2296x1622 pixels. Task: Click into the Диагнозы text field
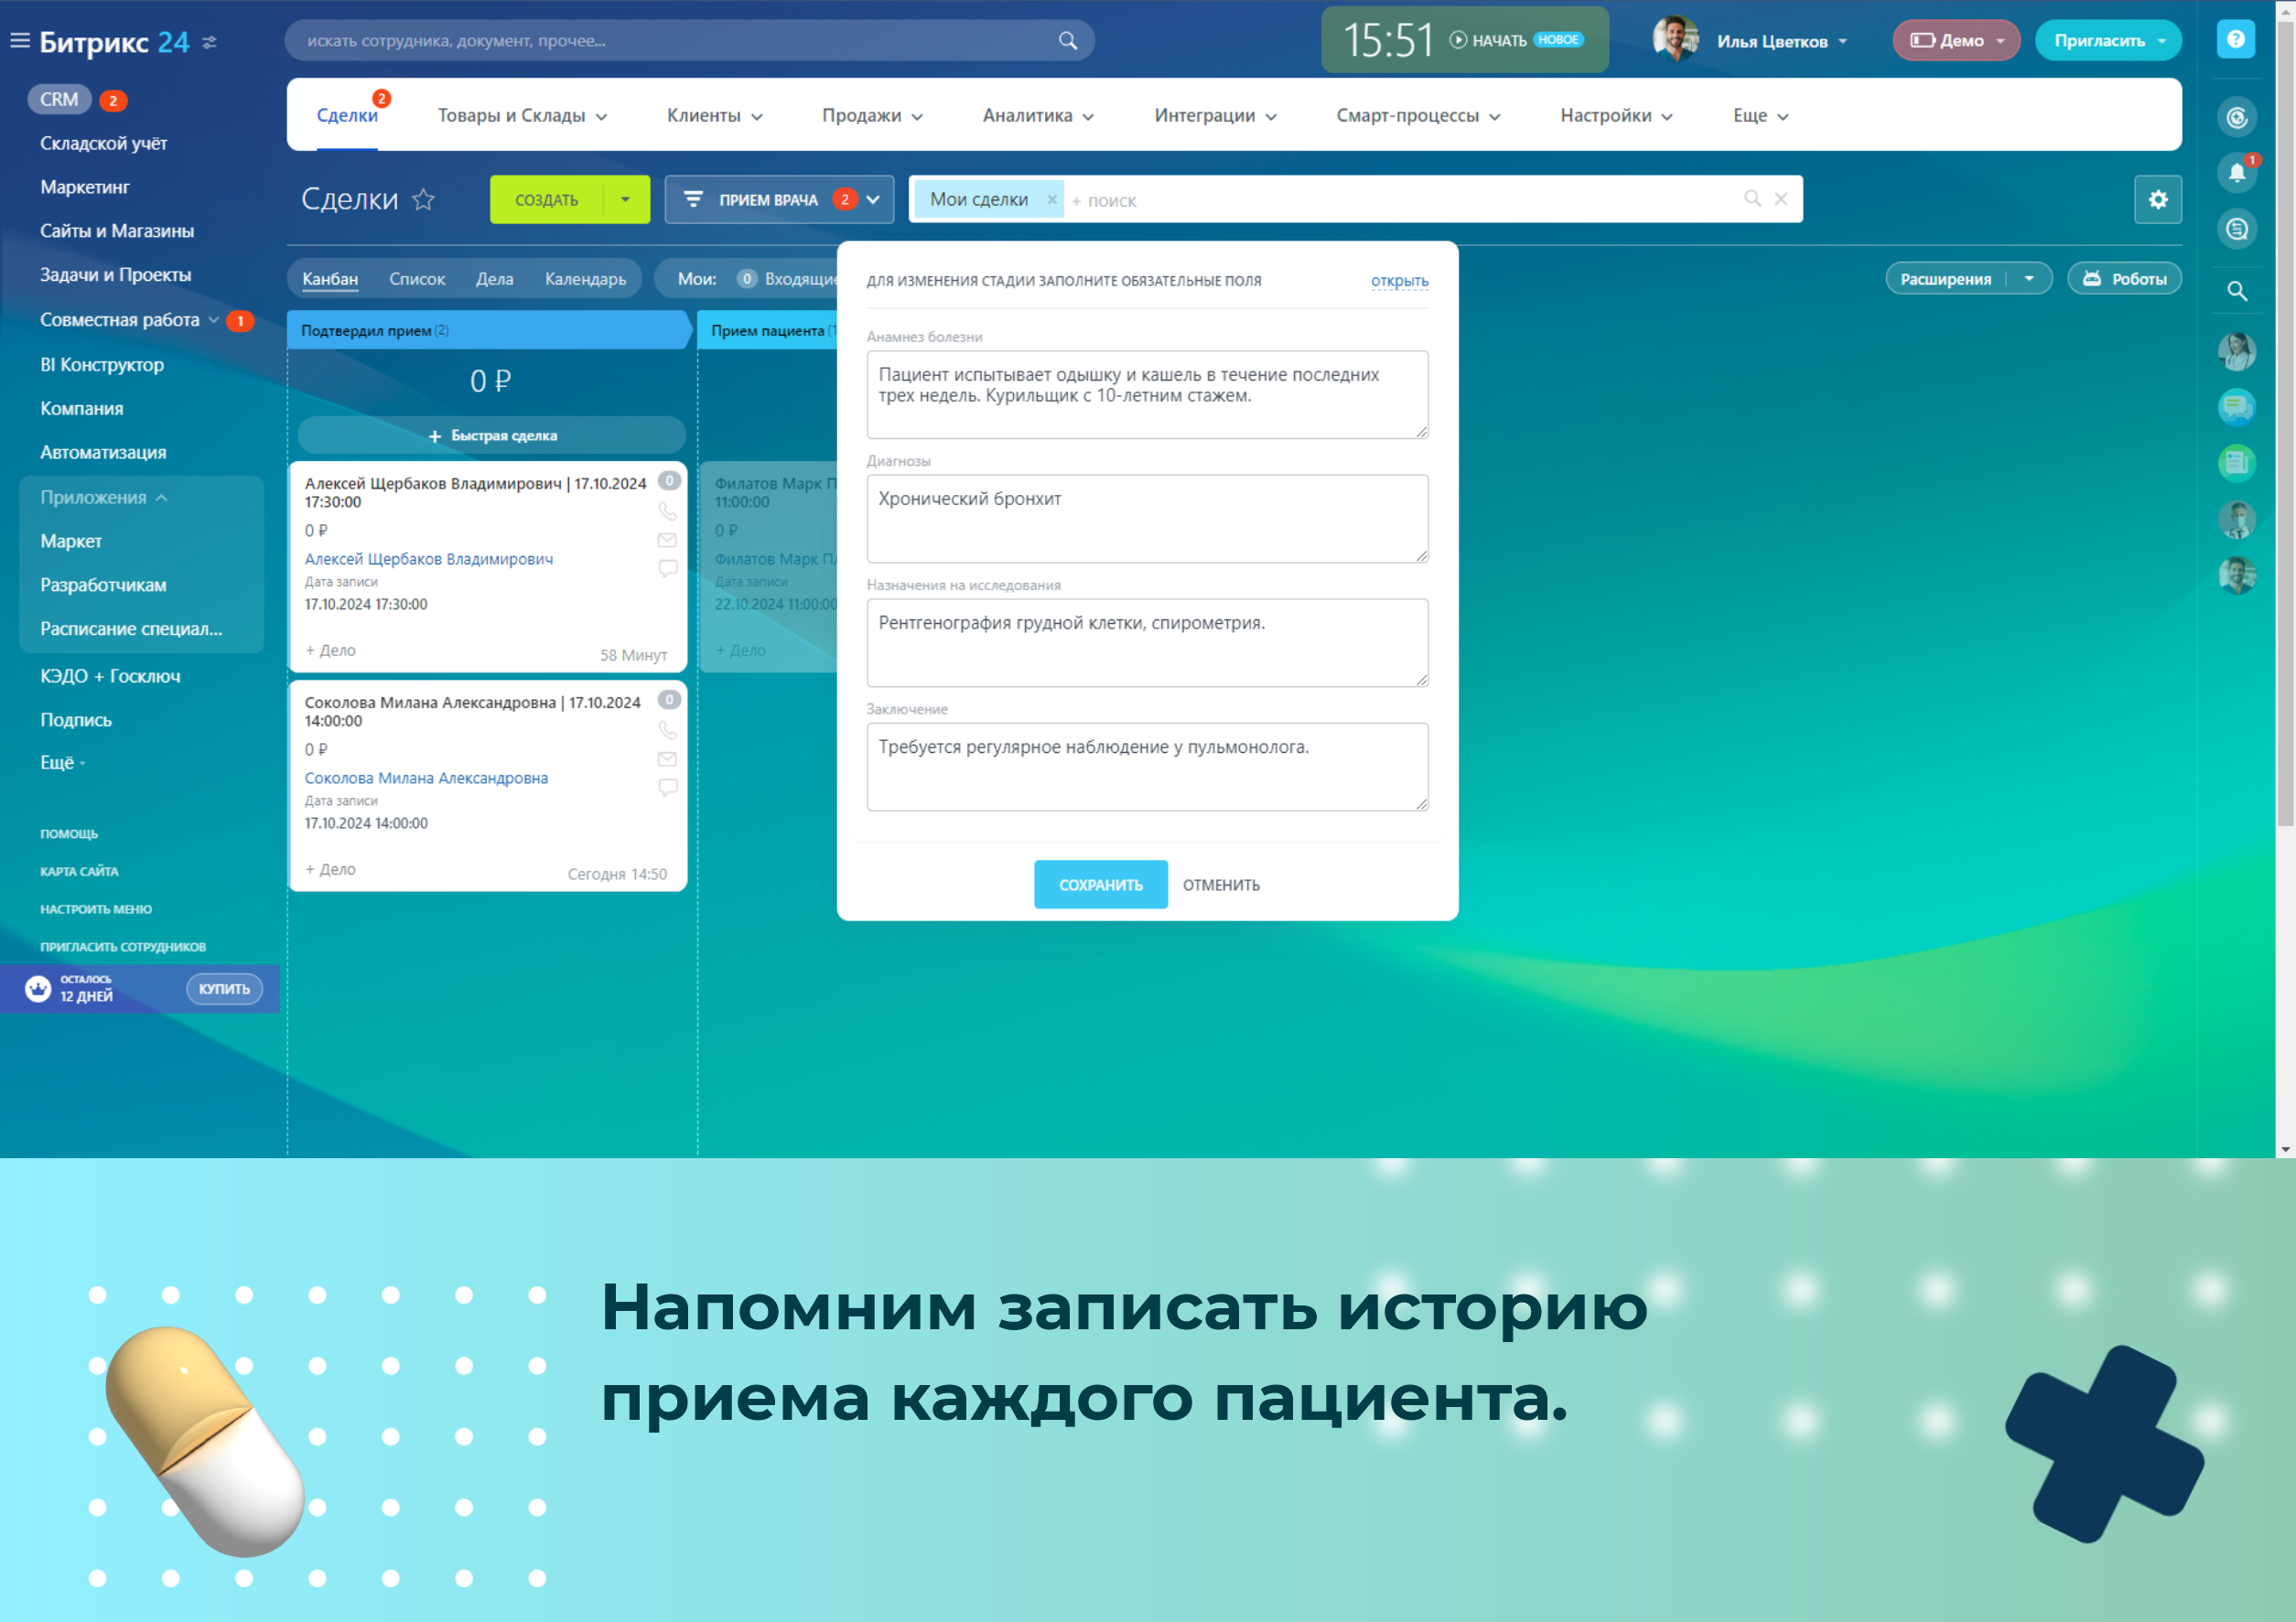coord(1146,519)
